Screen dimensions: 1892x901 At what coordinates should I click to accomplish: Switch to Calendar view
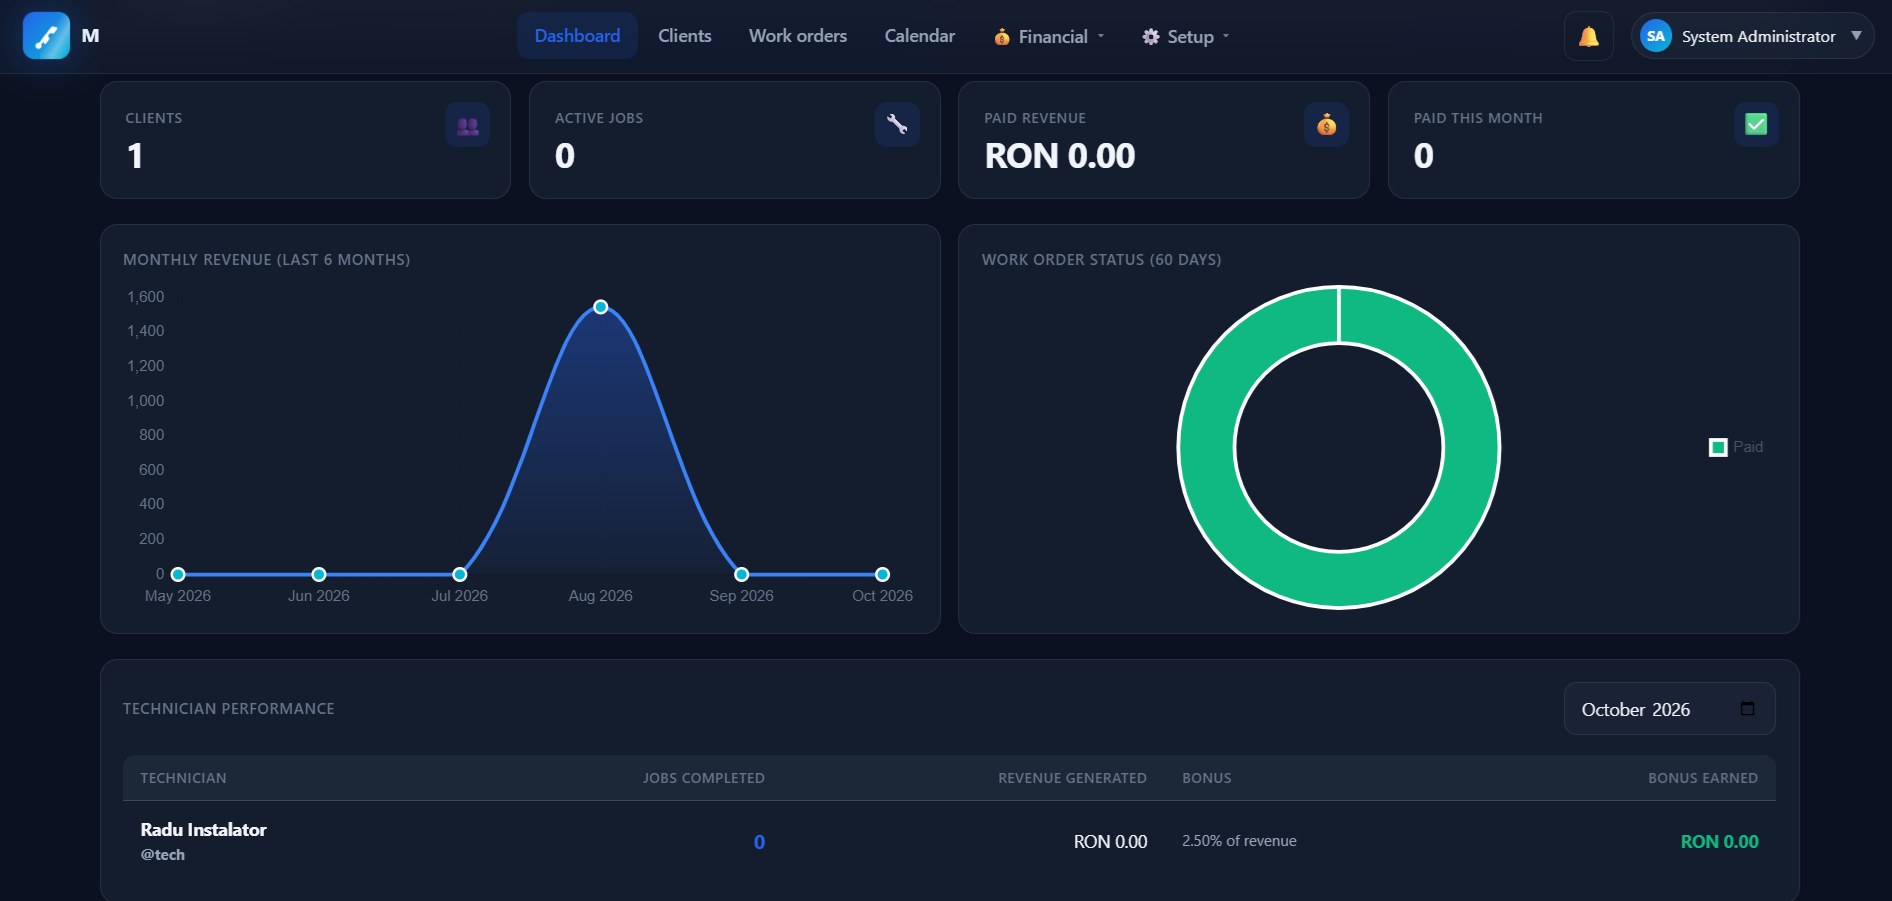coord(920,36)
